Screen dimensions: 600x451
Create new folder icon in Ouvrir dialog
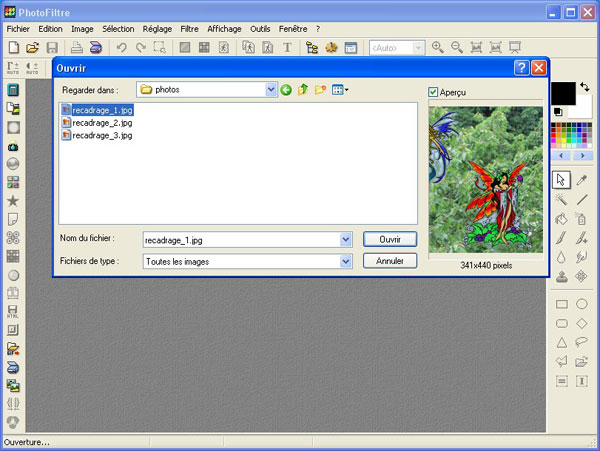pos(320,90)
